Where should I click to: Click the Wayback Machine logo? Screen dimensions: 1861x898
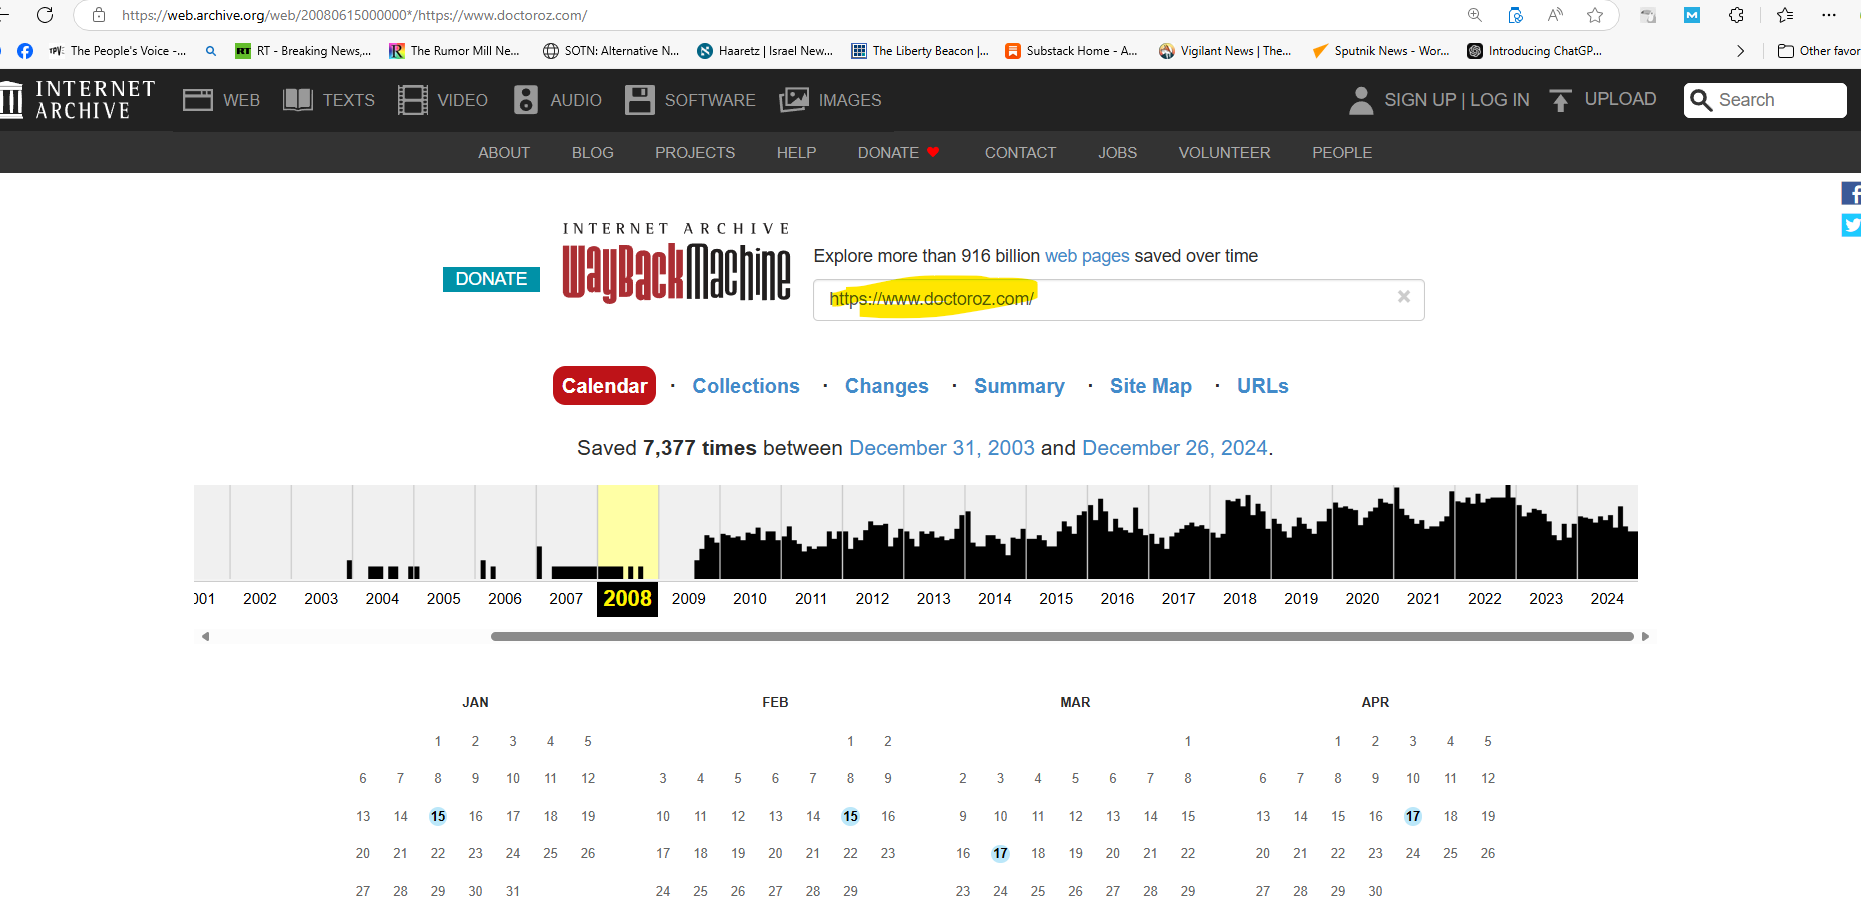coord(677,262)
